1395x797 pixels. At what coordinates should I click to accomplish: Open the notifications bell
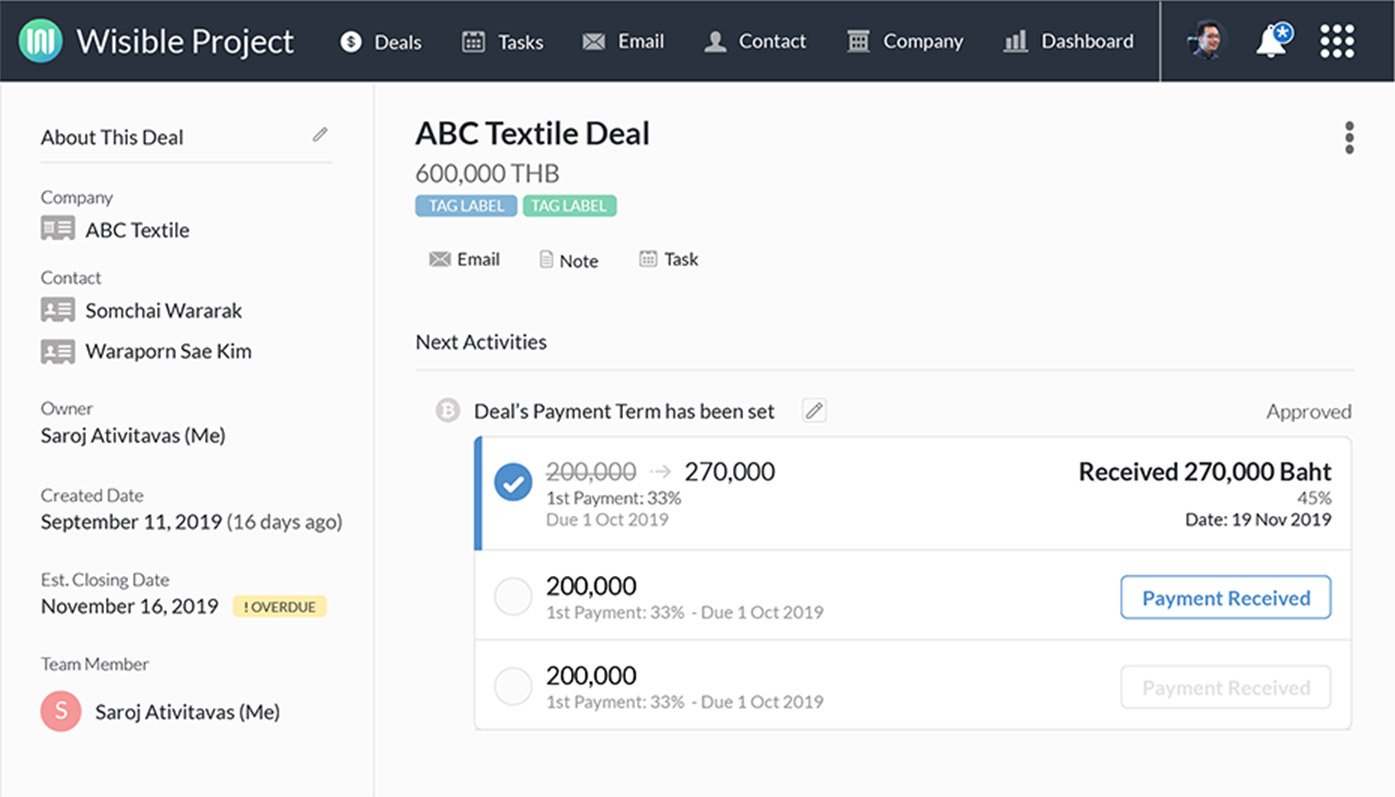(1273, 41)
